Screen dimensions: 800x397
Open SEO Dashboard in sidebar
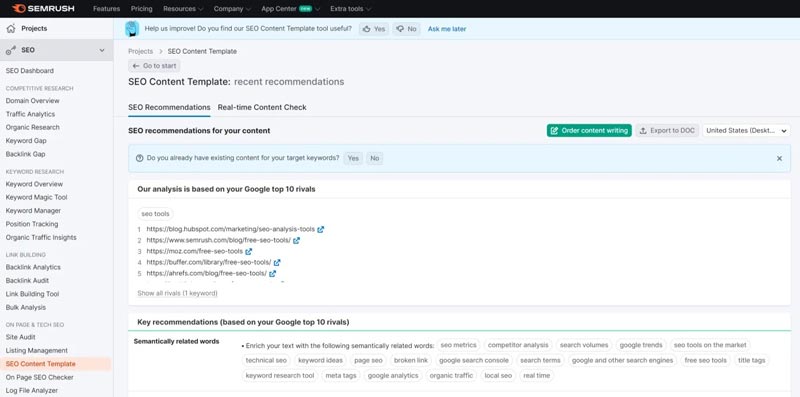30,71
